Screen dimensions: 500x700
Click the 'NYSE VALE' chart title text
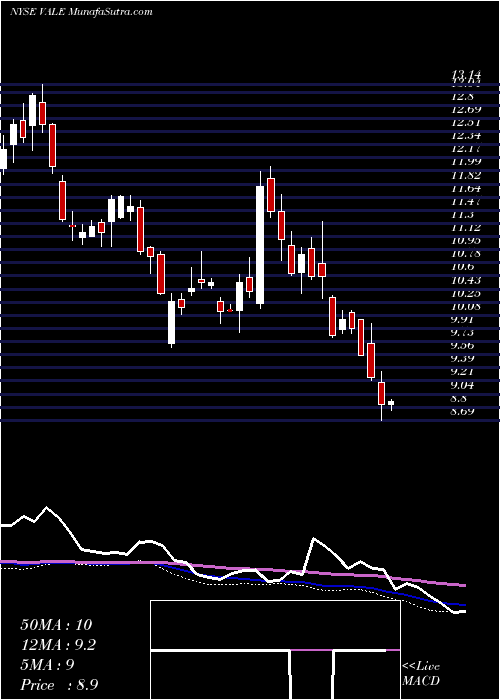point(80,12)
